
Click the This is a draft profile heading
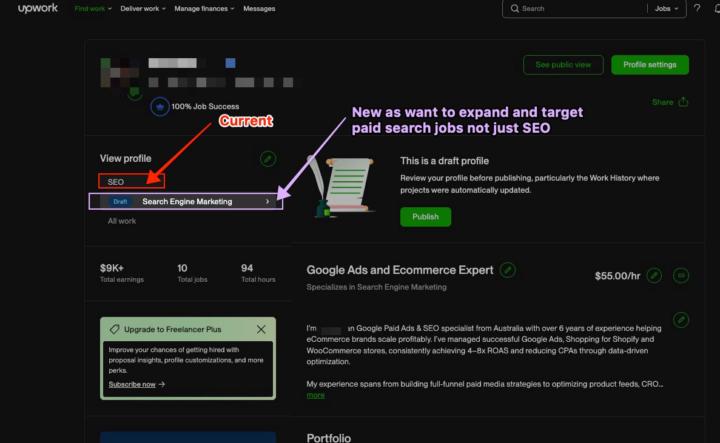[x=444, y=161]
